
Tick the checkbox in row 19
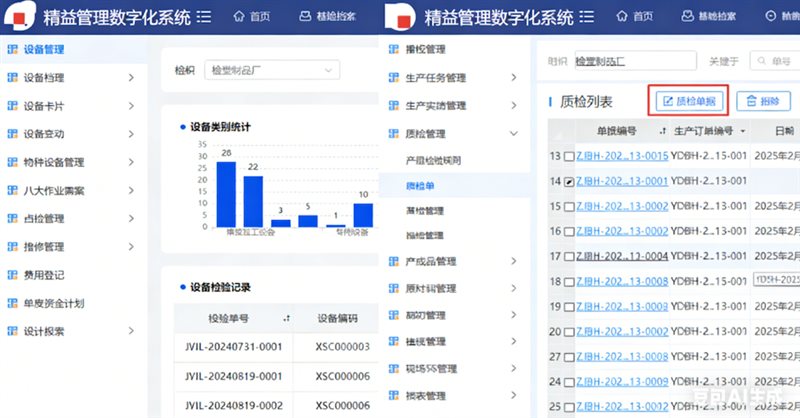(x=569, y=307)
